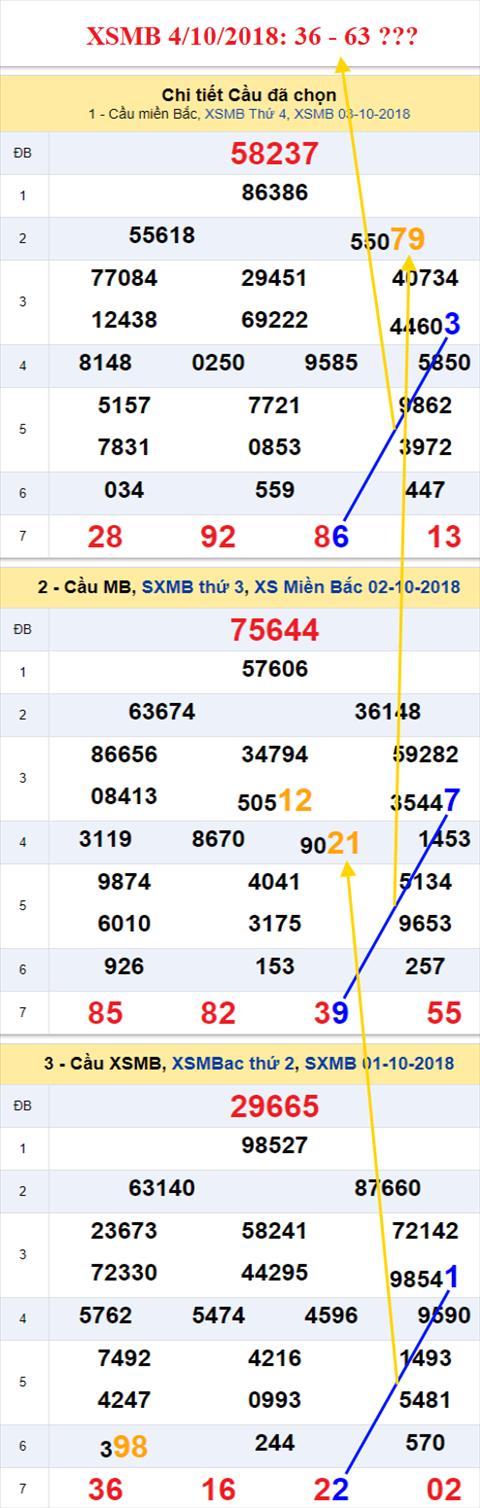Click fourth prize number 5762
Image resolution: width=480 pixels, height=1508 pixels.
(x=105, y=1315)
